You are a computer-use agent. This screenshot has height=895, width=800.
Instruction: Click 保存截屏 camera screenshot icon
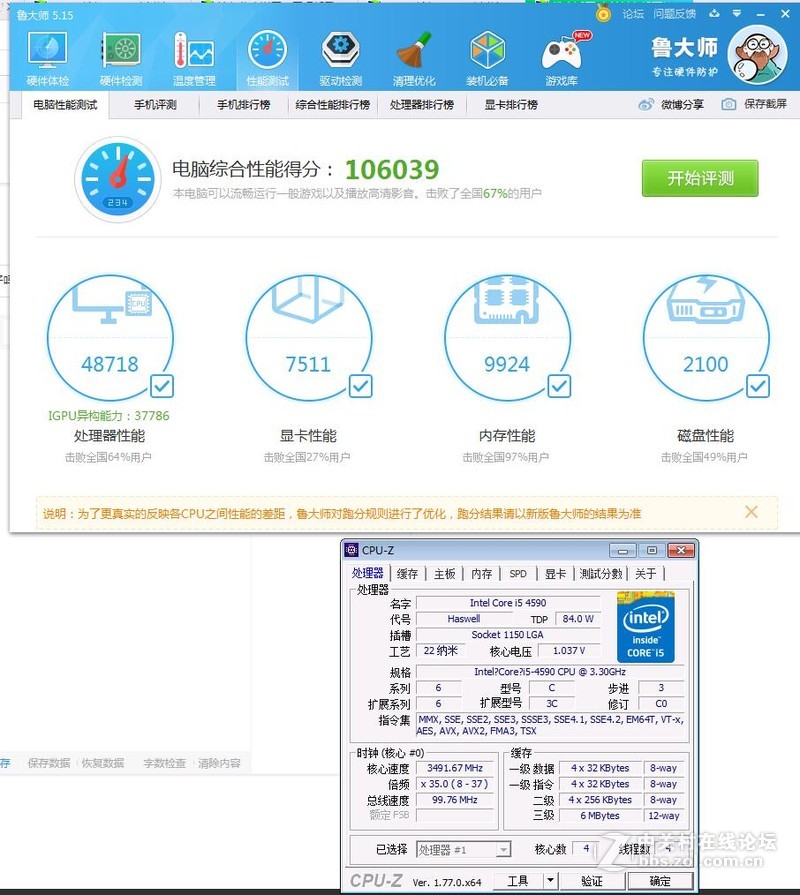tap(728, 104)
